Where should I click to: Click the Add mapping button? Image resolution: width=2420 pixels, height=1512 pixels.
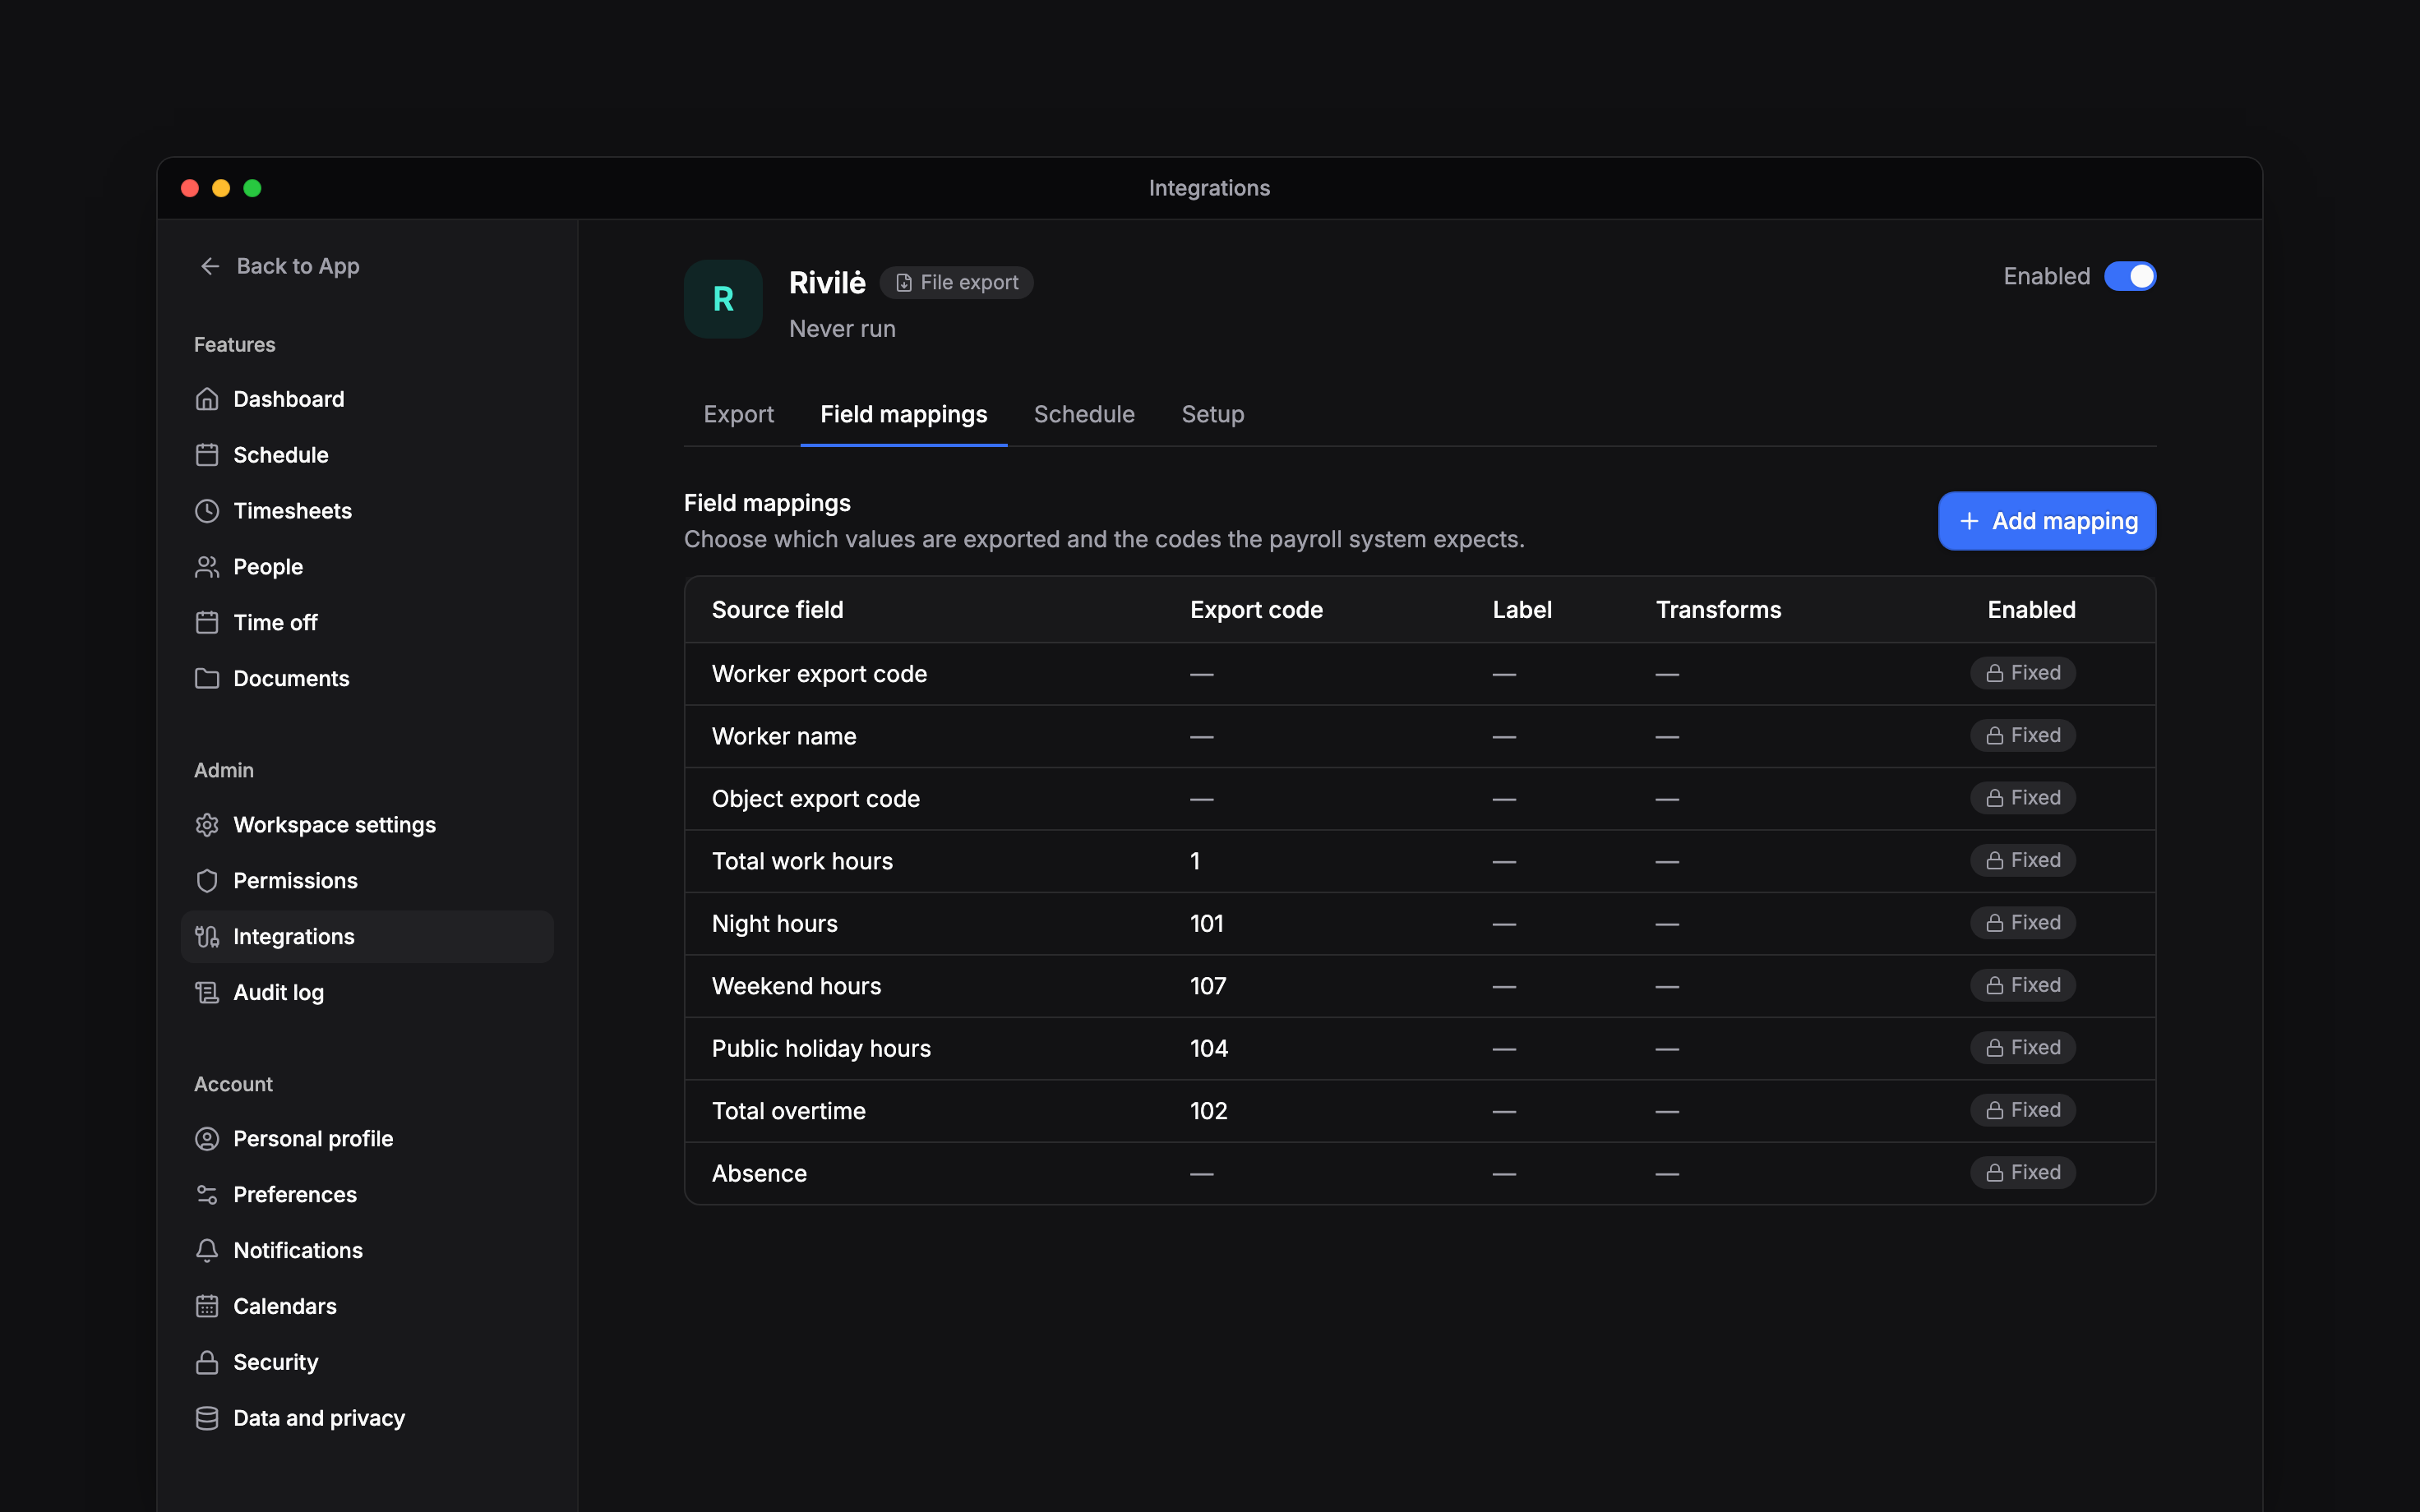pyautogui.click(x=2047, y=521)
